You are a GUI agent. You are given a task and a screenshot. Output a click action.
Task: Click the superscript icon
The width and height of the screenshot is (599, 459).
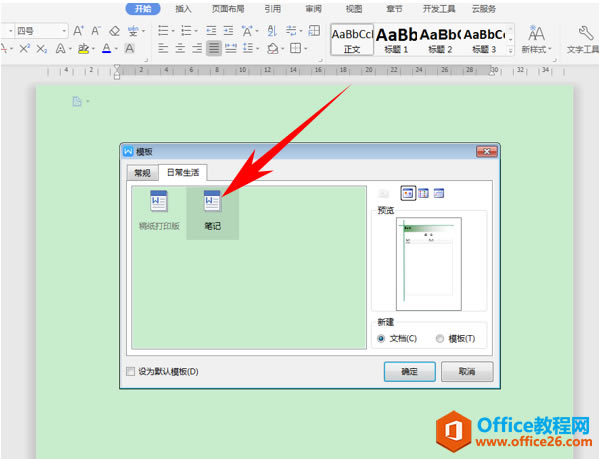coord(24,48)
